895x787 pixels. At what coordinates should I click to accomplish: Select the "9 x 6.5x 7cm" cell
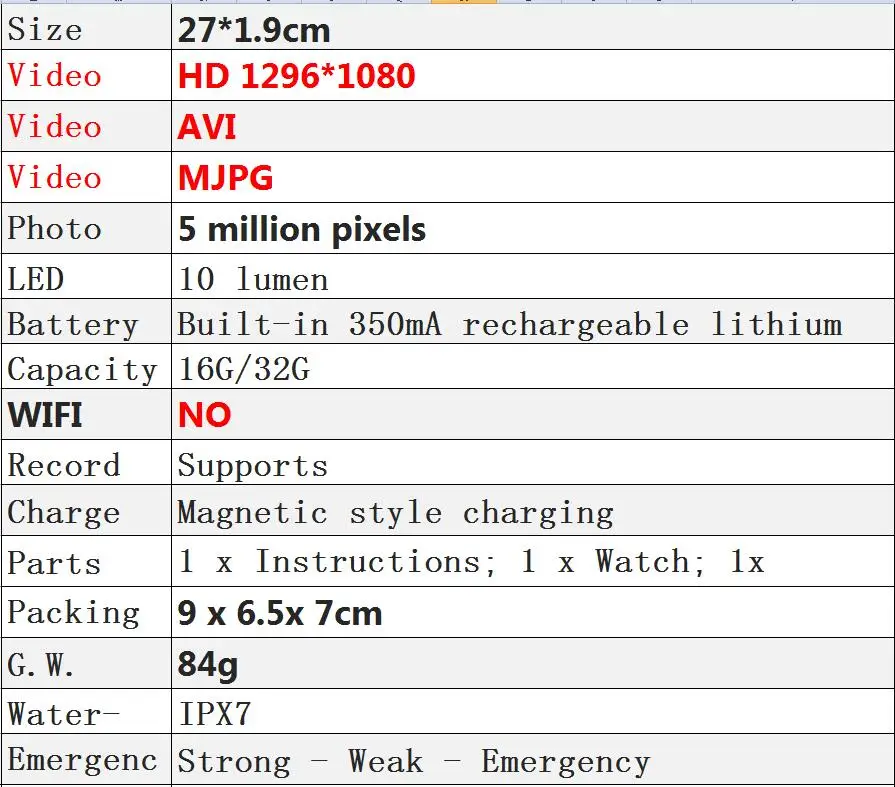[x=533, y=612]
